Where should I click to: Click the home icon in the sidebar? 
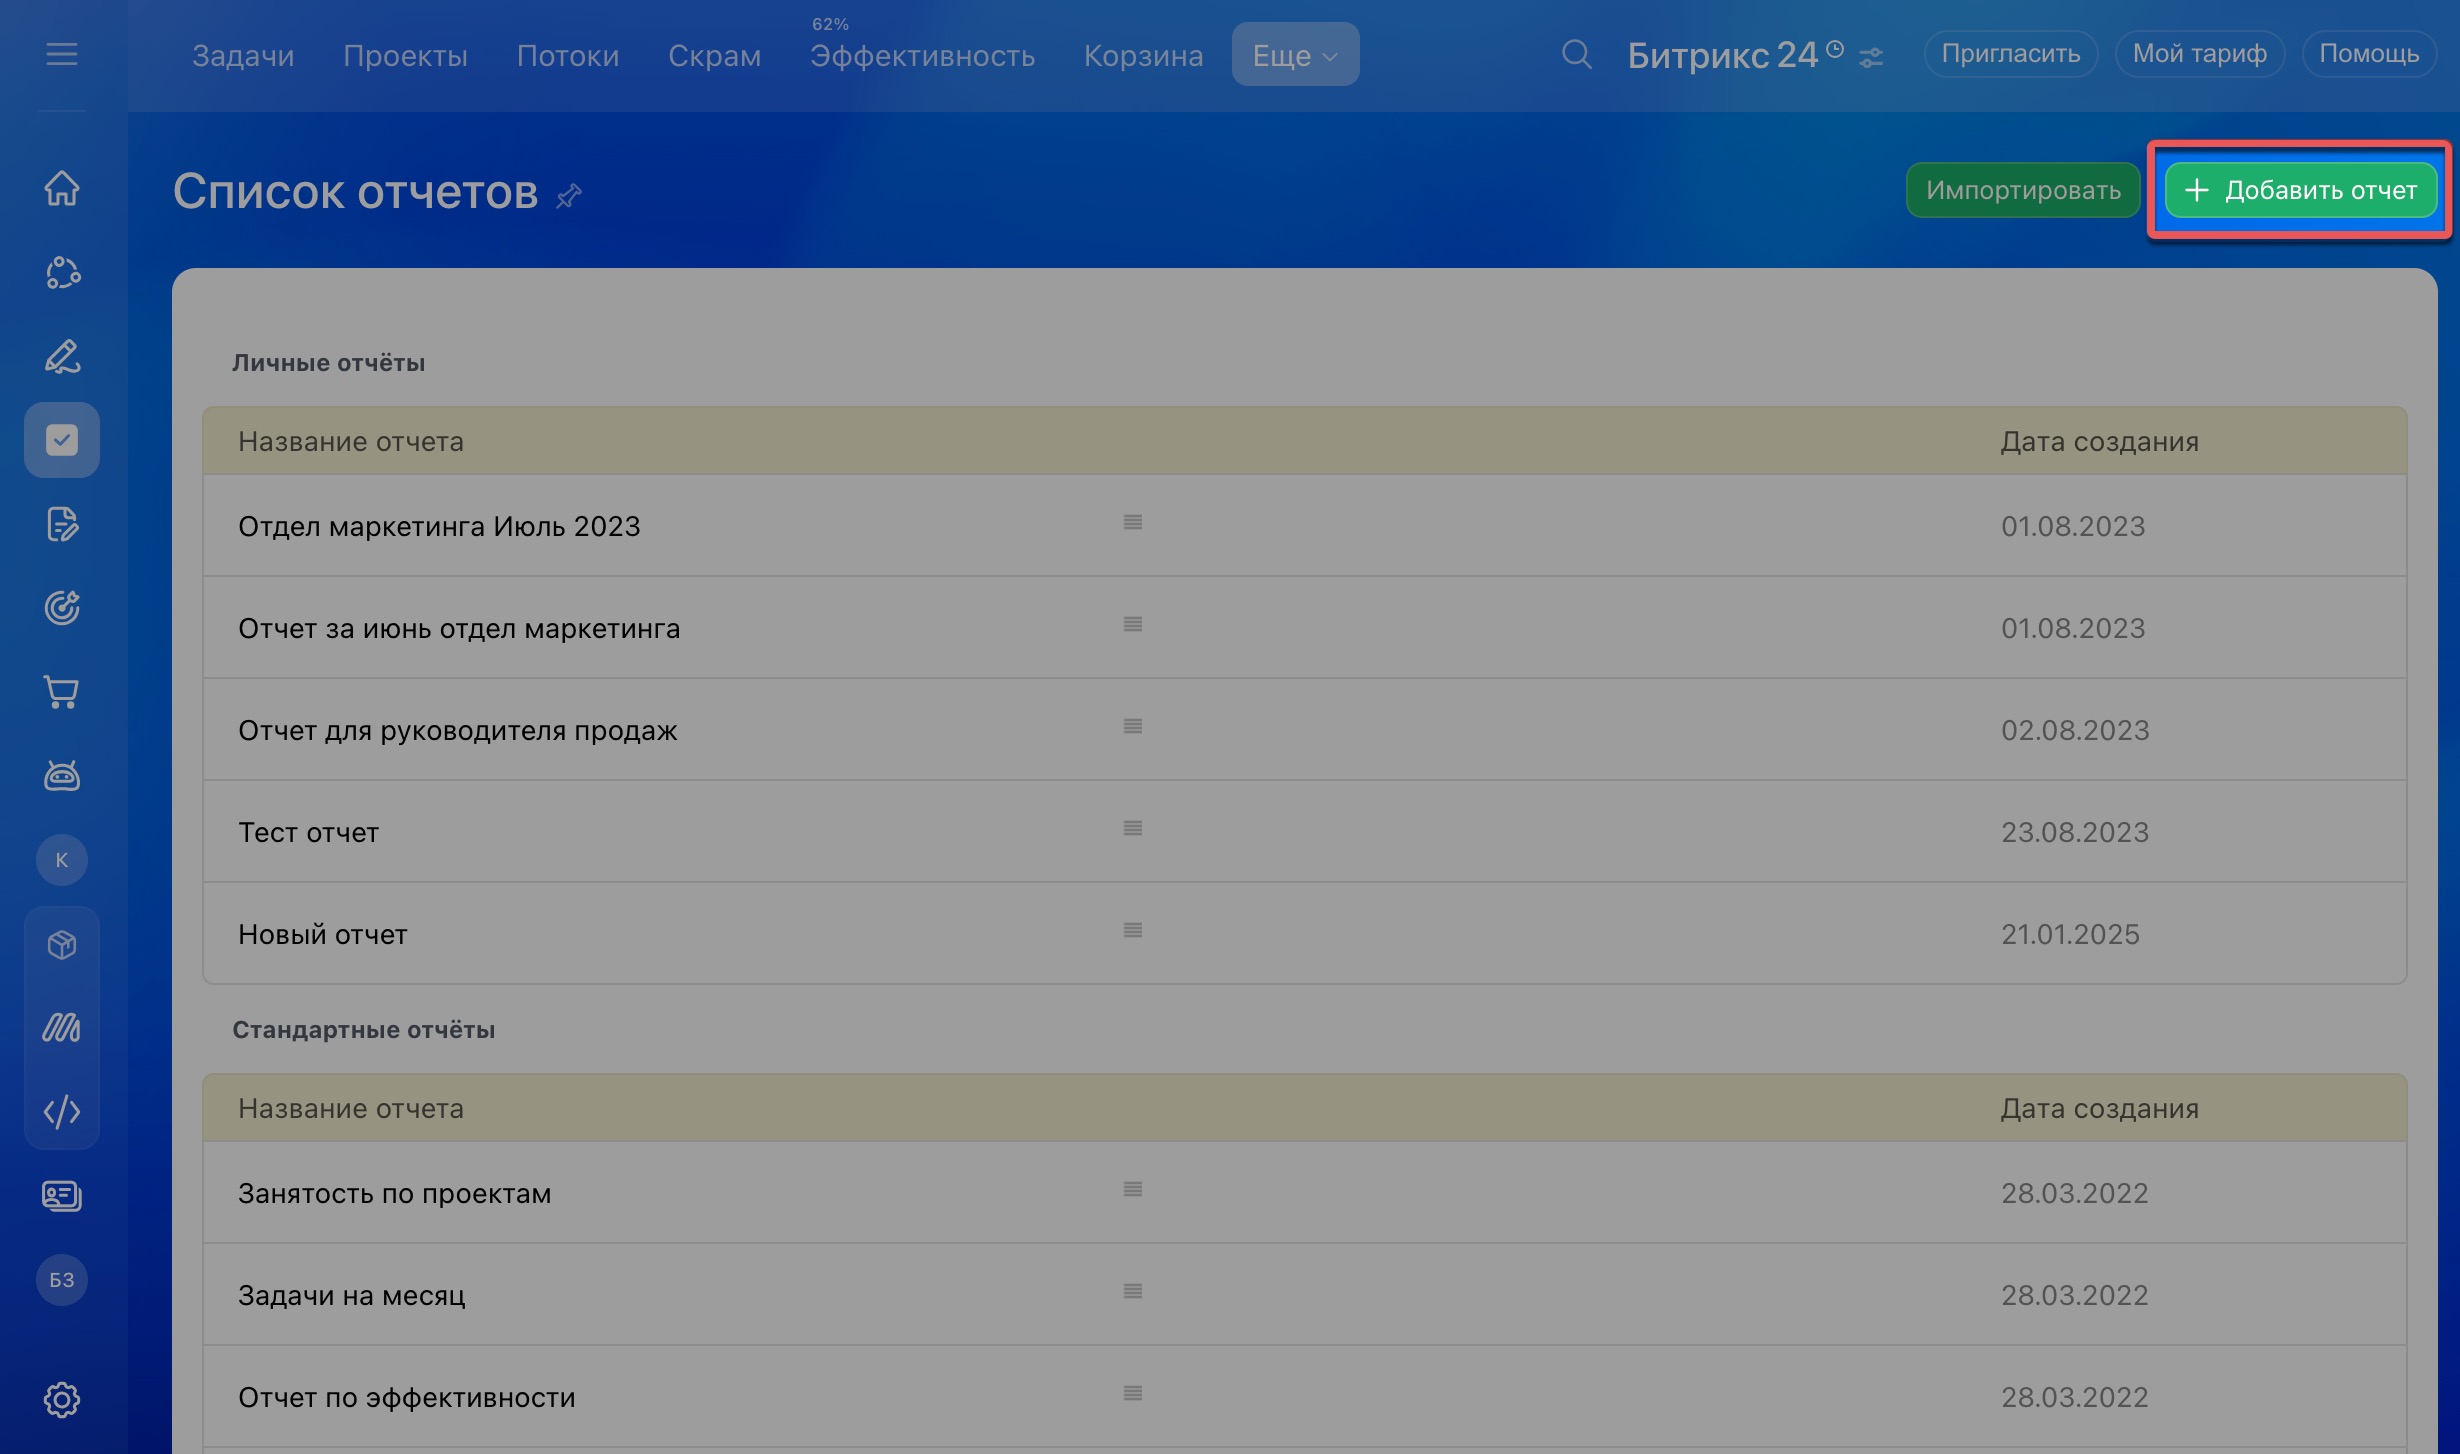[62, 188]
